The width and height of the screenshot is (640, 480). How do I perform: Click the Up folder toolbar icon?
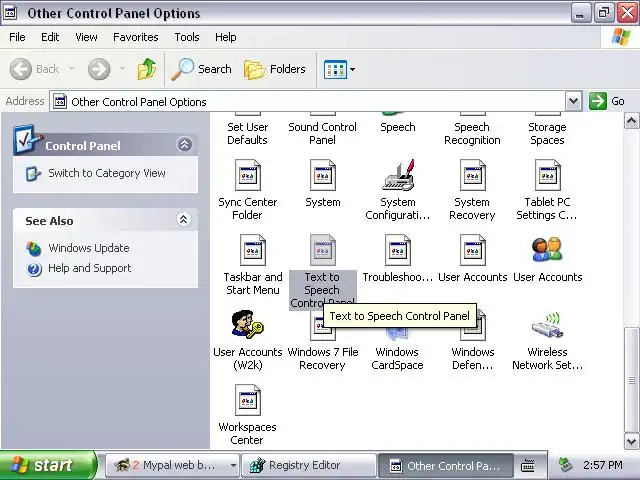tap(147, 69)
